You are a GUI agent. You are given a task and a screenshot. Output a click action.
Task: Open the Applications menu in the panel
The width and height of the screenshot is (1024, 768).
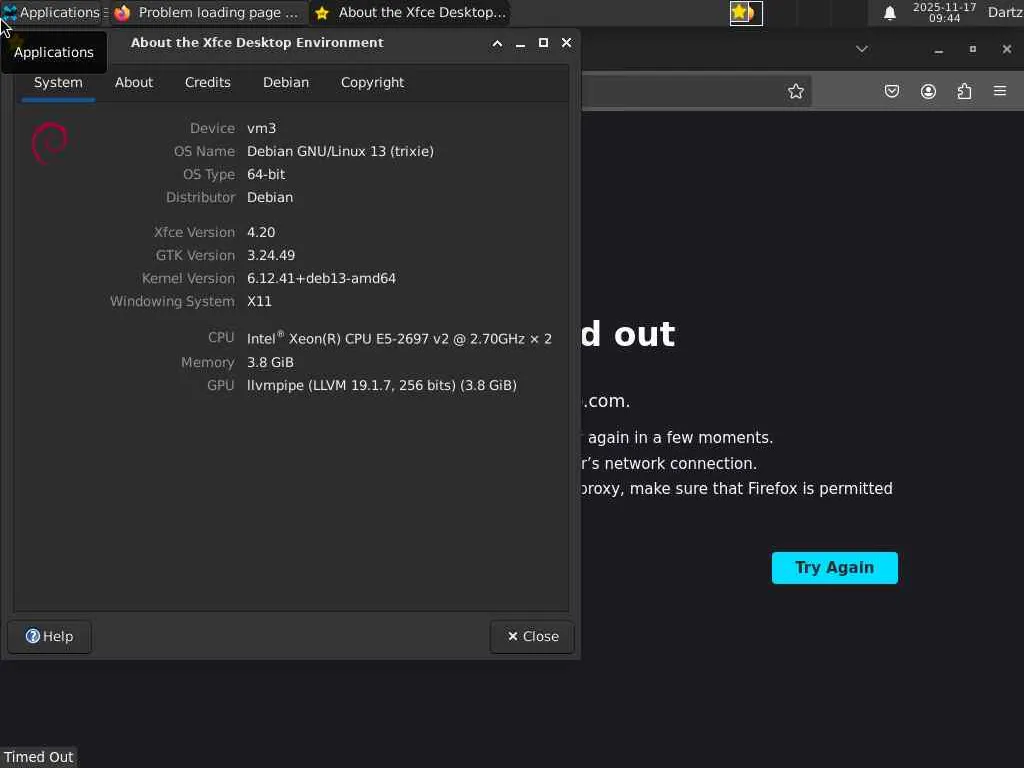click(51, 12)
